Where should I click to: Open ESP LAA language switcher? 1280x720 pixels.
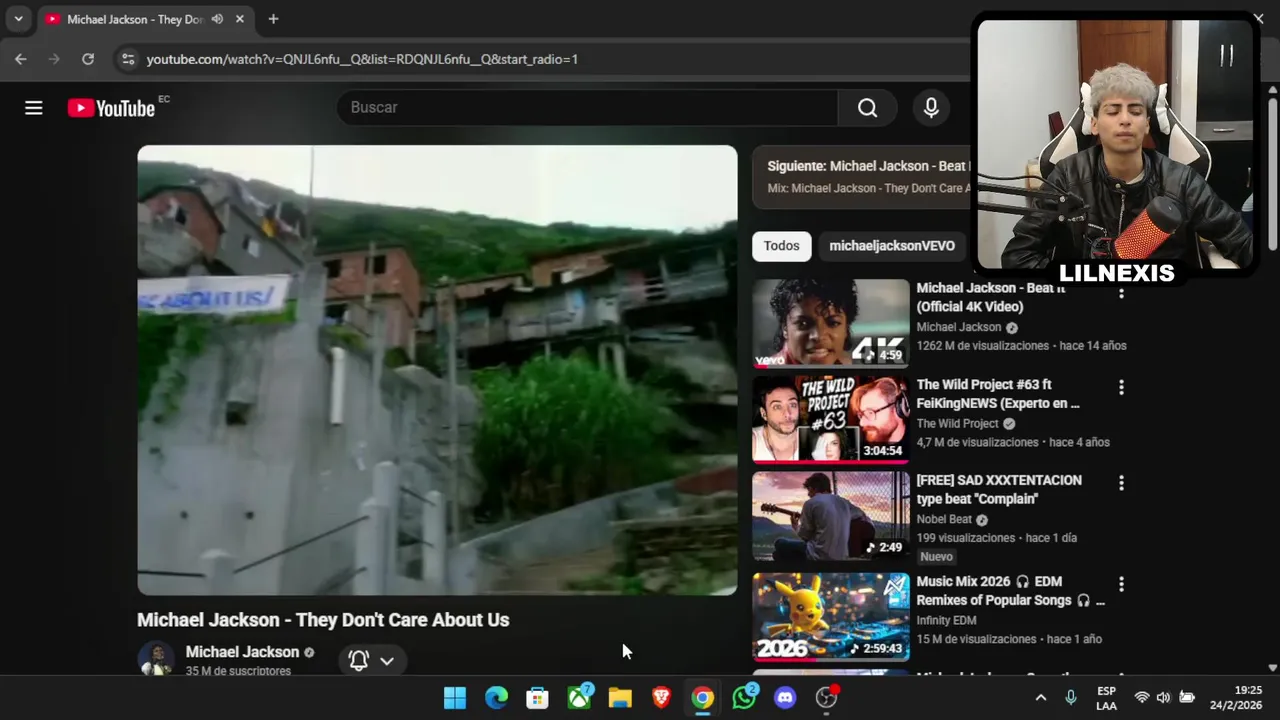(x=1106, y=698)
